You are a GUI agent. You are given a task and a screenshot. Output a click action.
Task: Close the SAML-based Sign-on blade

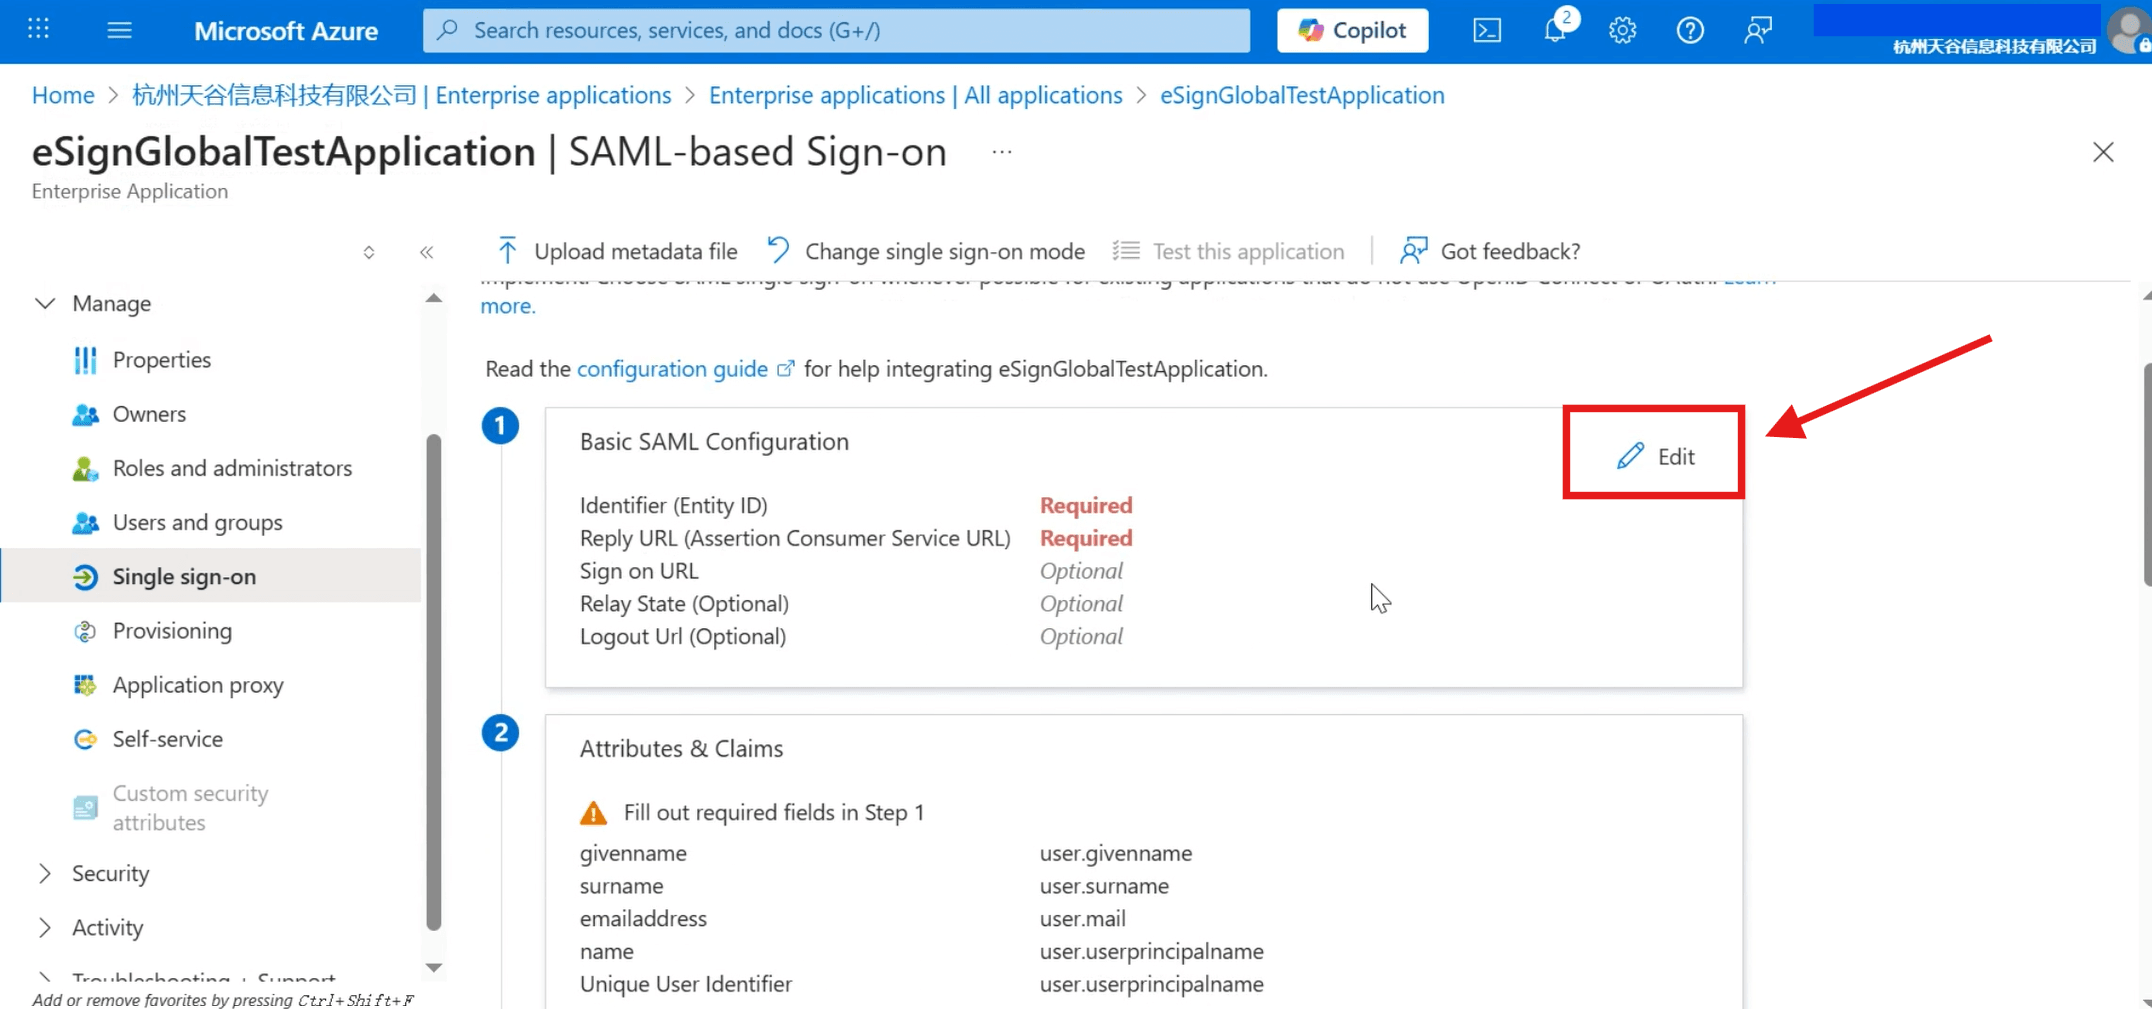(2103, 152)
